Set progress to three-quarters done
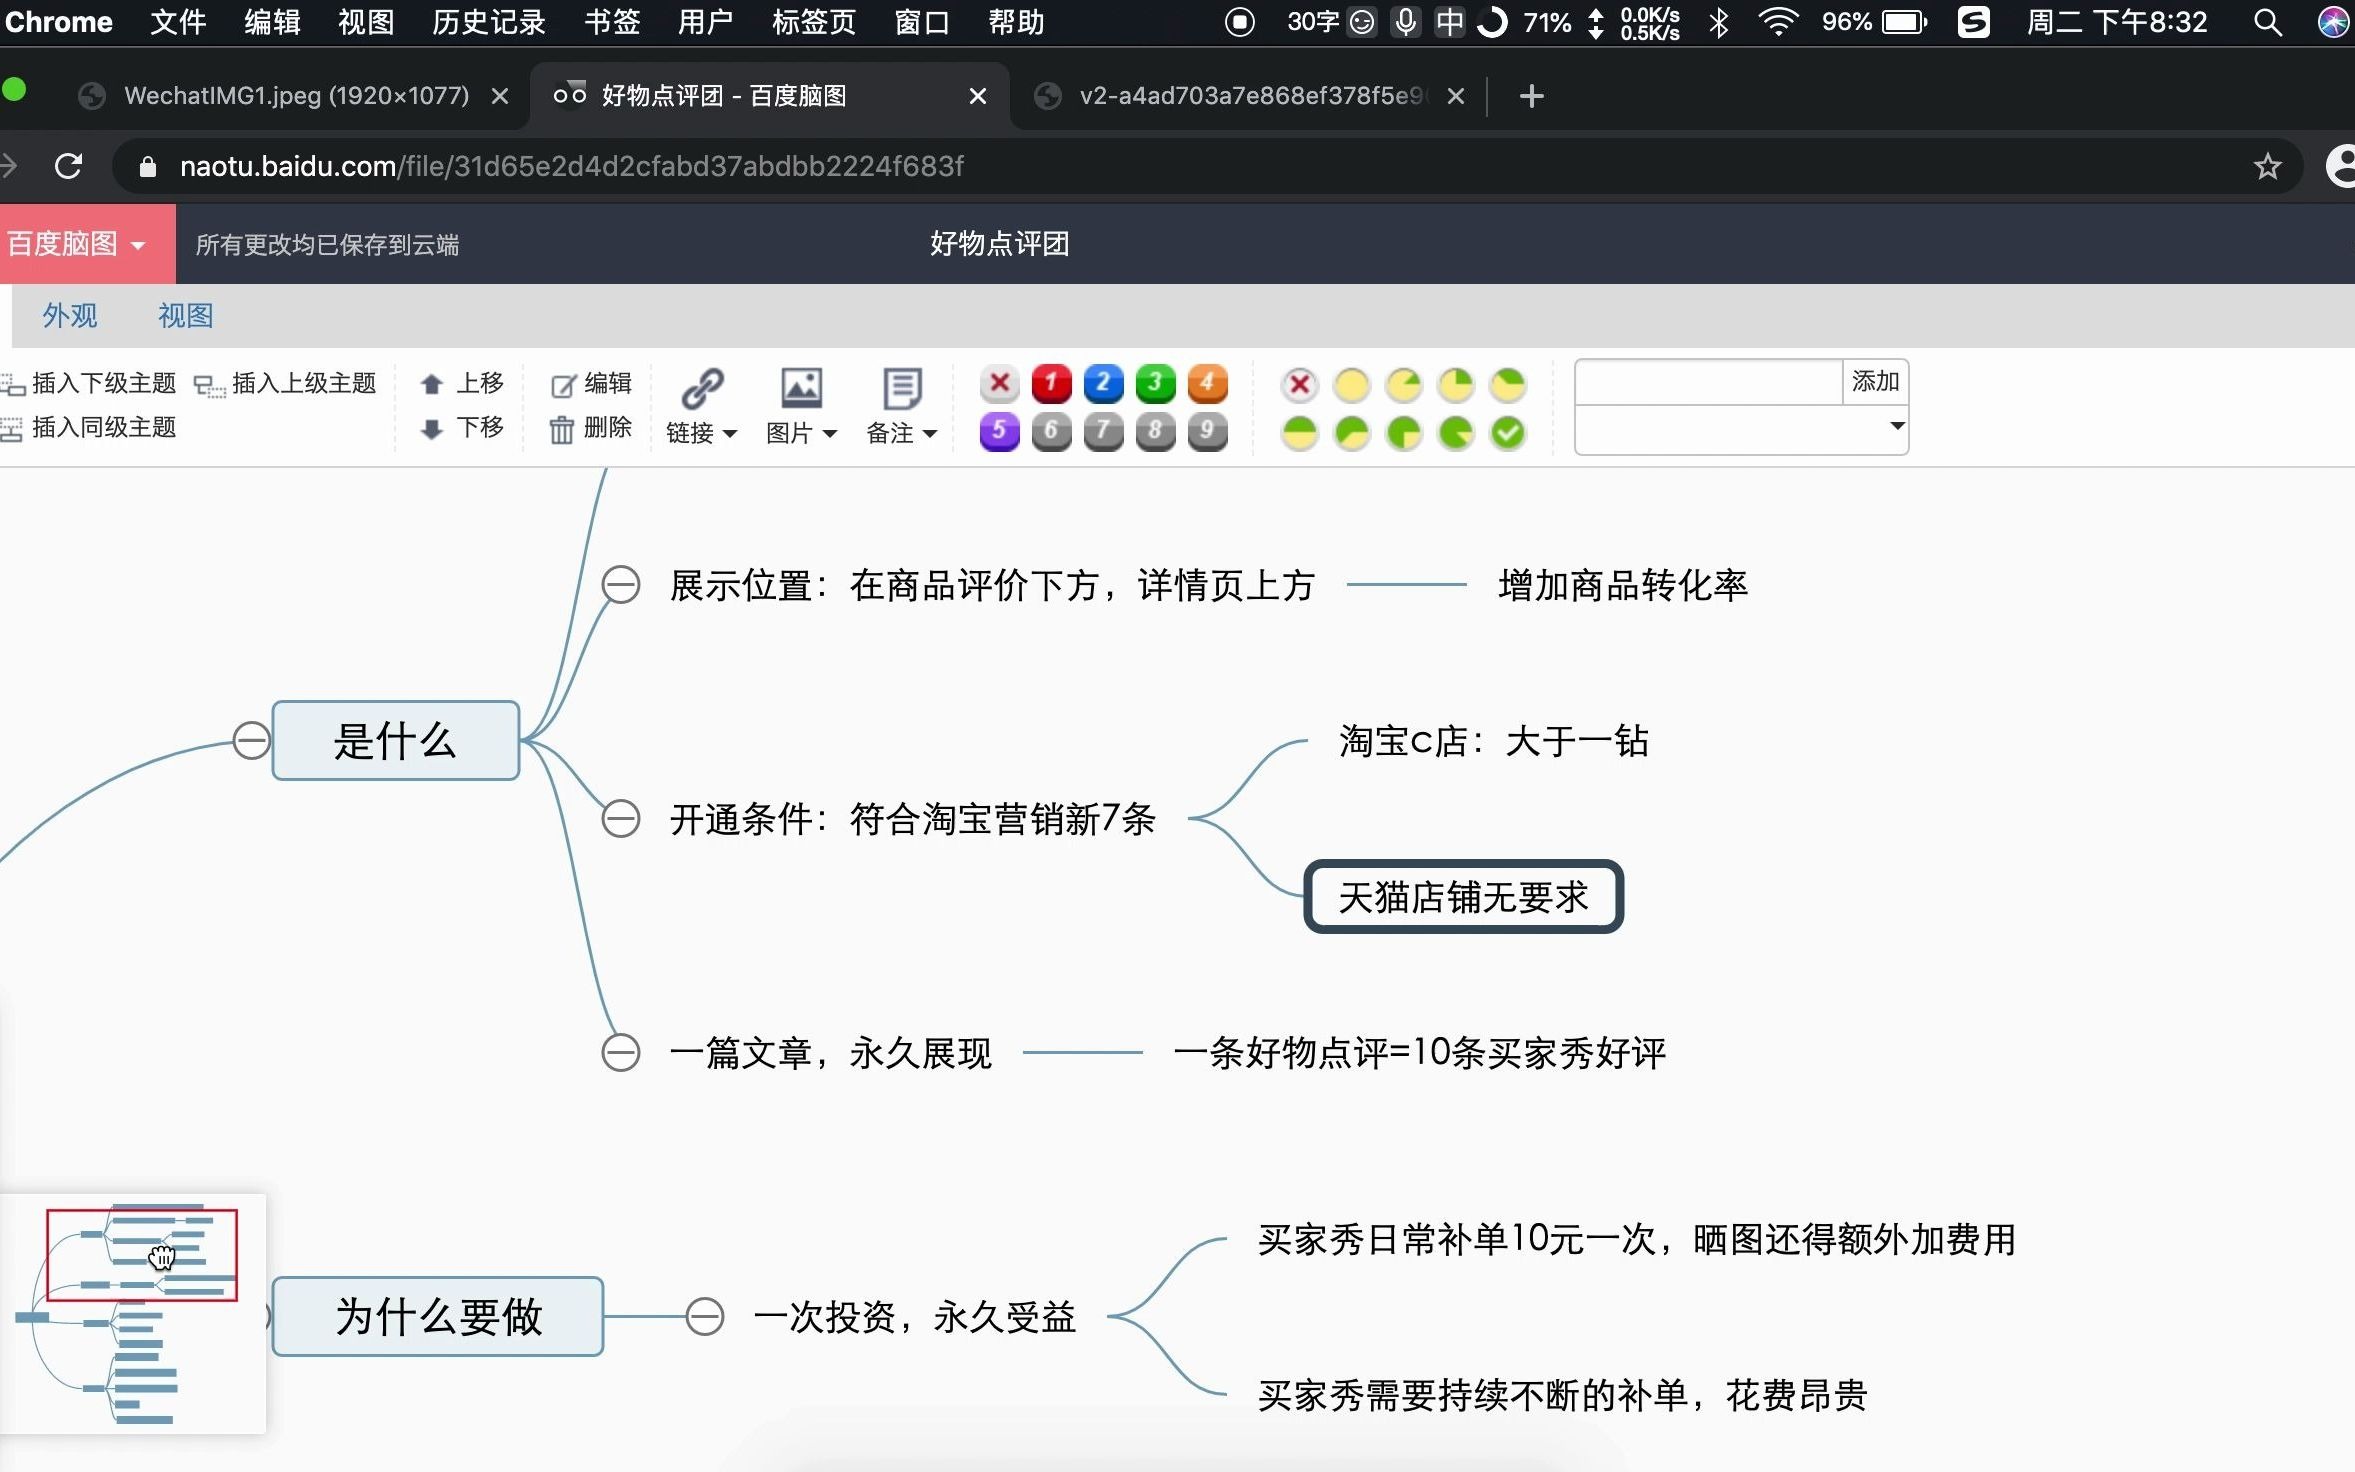Screen dimensions: 2355x1472 1403,433
